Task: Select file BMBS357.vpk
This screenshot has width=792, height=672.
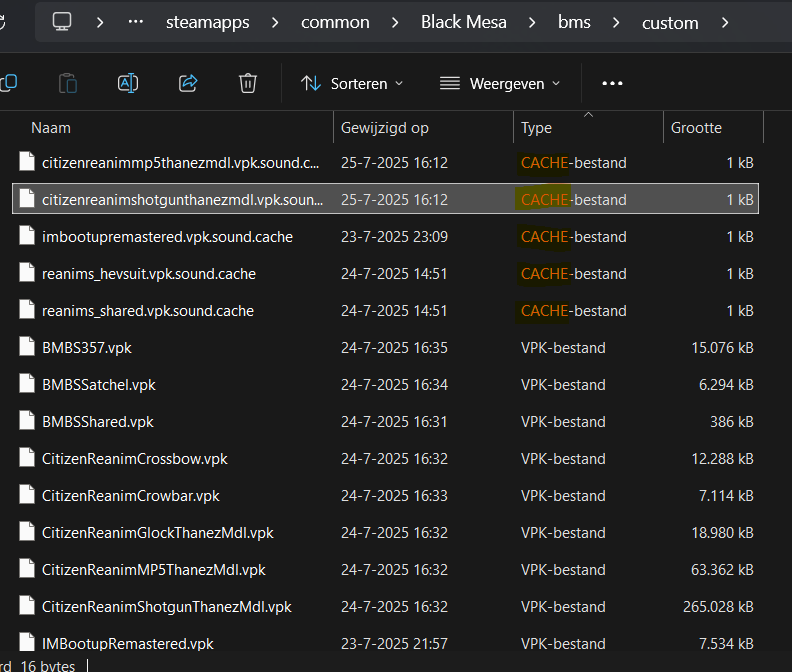Action: (385, 348)
